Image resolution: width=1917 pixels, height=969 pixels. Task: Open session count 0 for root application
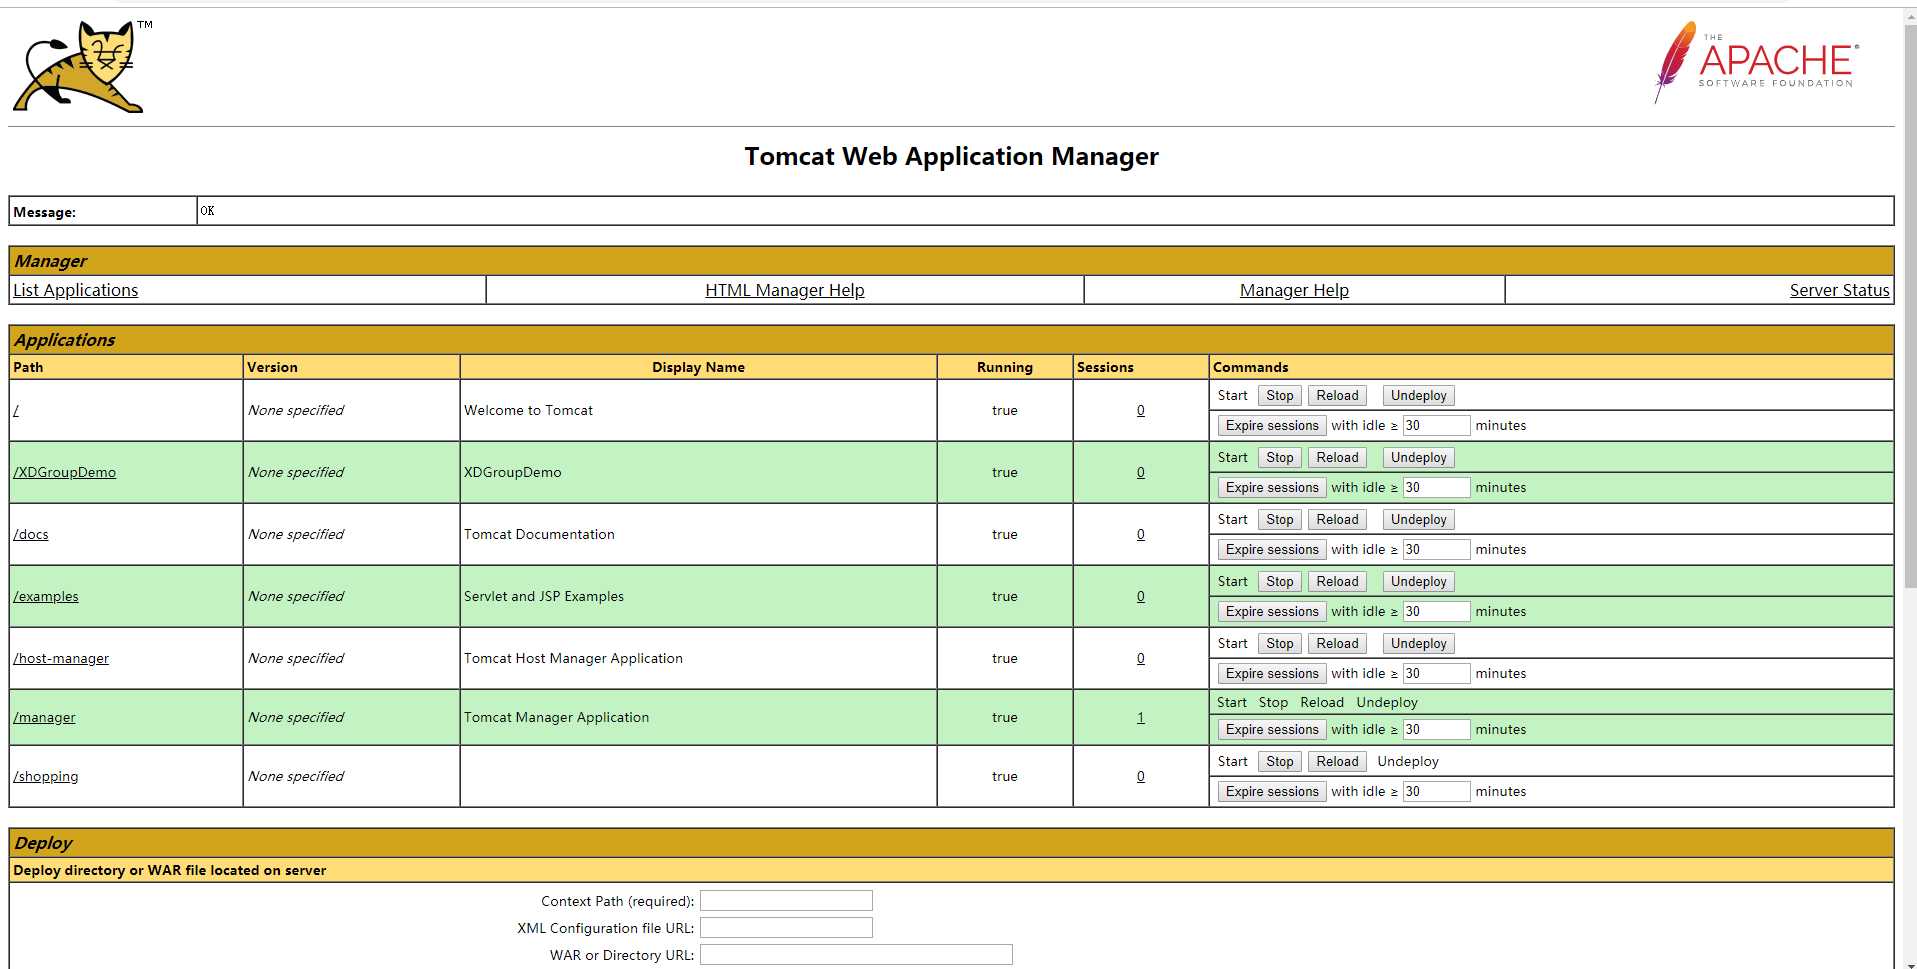coord(1140,410)
